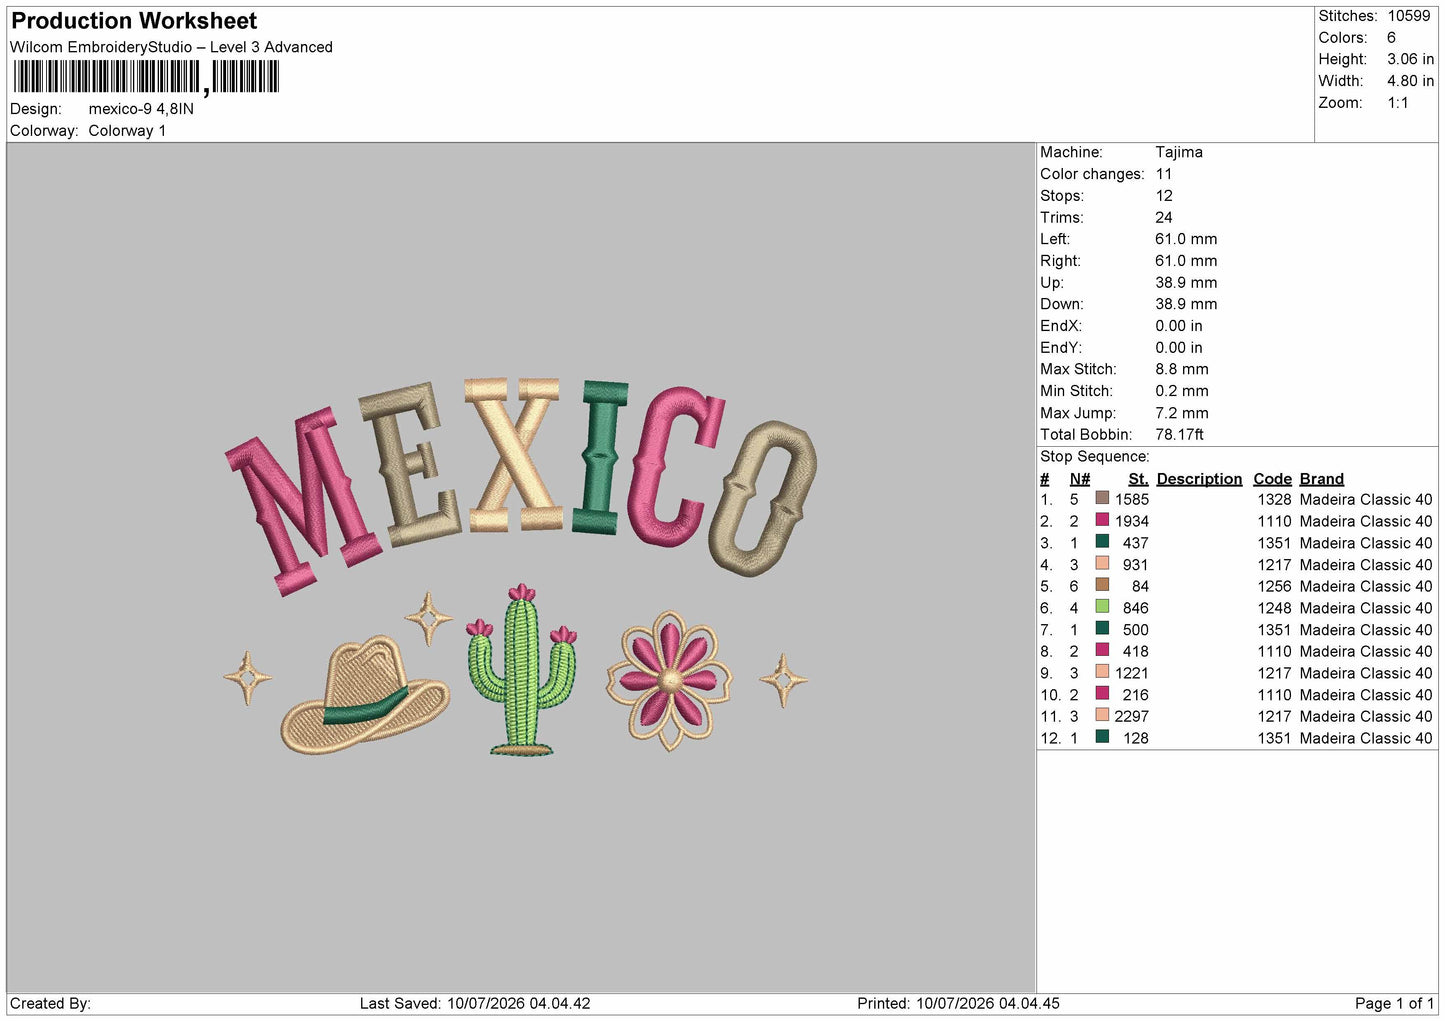Select the design name "mexico-9 4,8IN"
This screenshot has height=1021, width=1445.
(141, 109)
